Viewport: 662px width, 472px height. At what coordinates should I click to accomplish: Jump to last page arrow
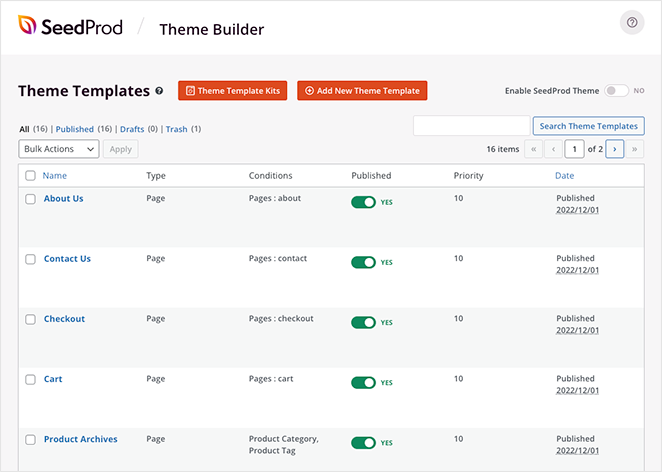pos(635,149)
